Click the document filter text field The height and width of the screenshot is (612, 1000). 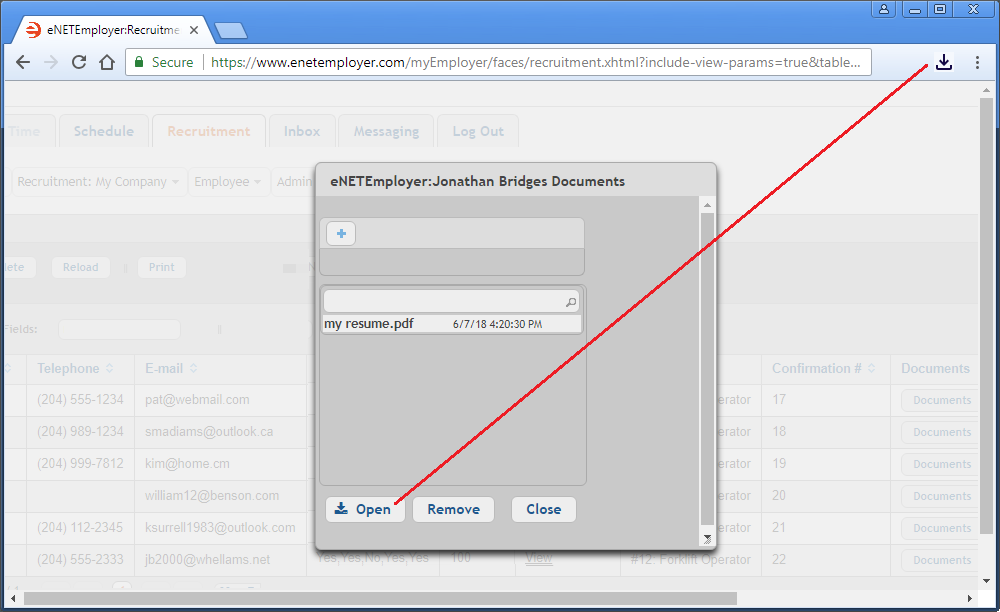point(443,301)
